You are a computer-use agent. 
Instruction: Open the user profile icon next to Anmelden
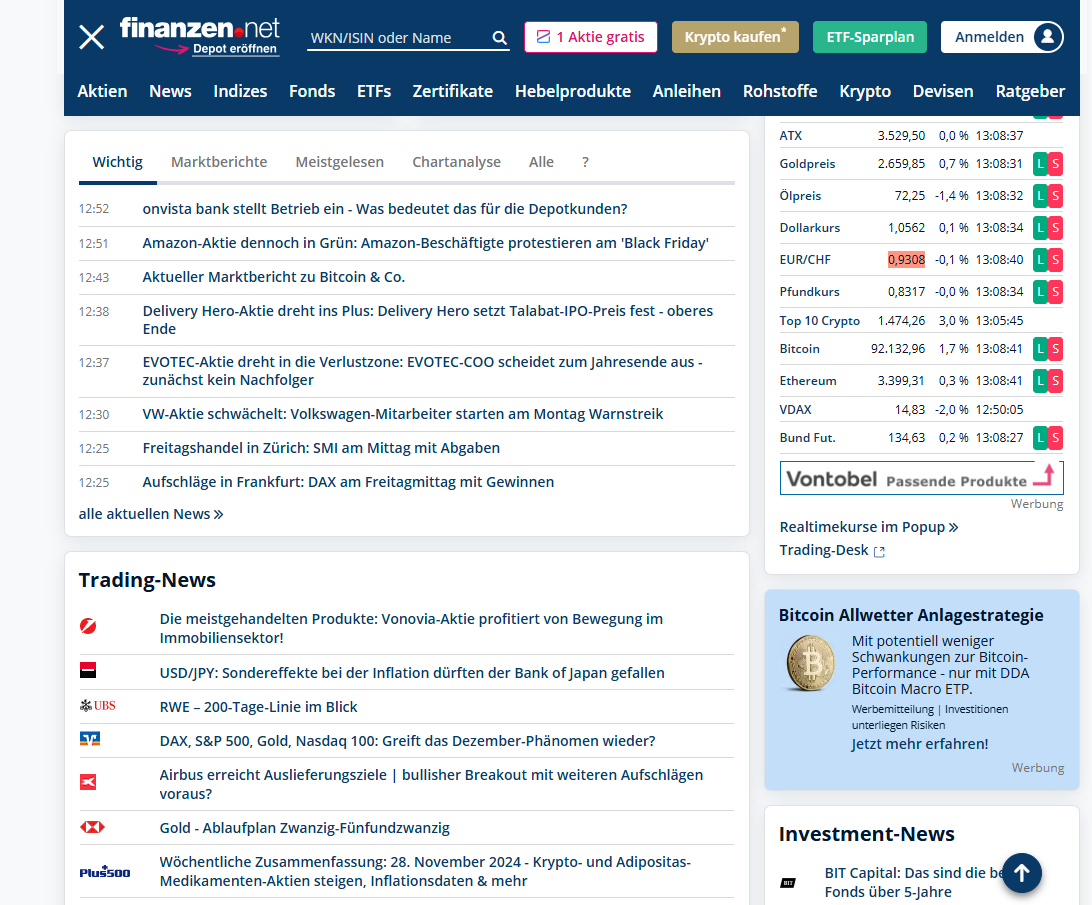coord(1047,37)
